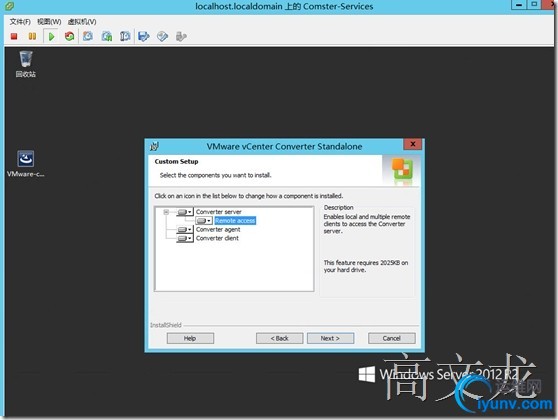Click the vSphere console window corner icon
The width and height of the screenshot is (558, 420).
click(9, 6)
